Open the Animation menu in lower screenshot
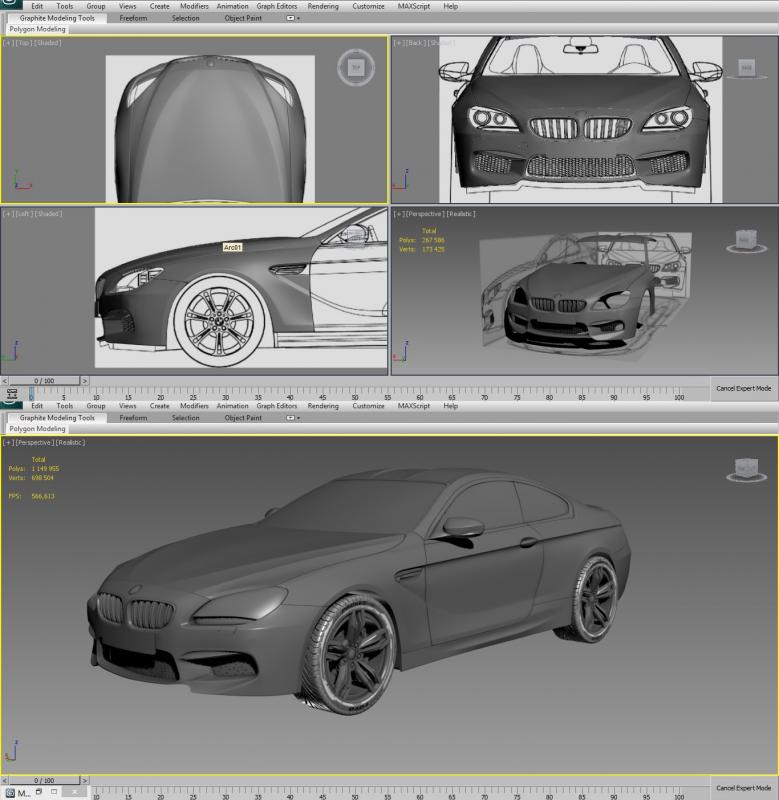Screen dimensions: 779x800 click(232, 406)
